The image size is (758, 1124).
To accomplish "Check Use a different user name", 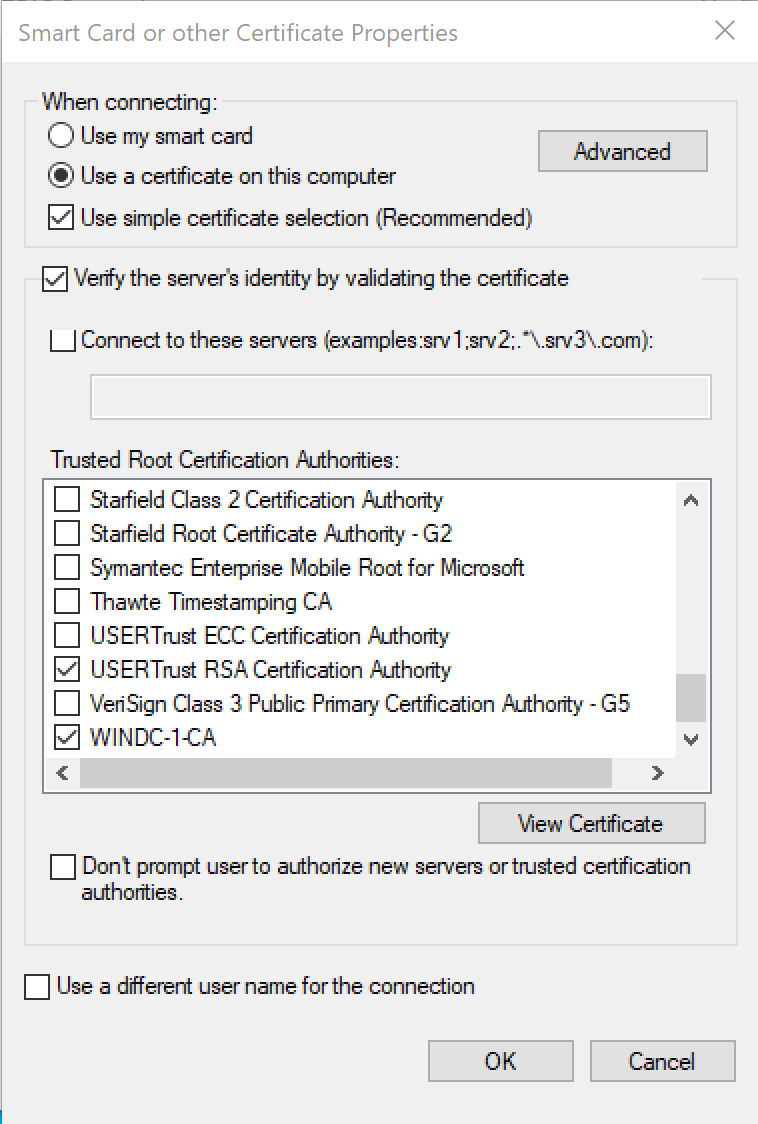I will click(37, 986).
